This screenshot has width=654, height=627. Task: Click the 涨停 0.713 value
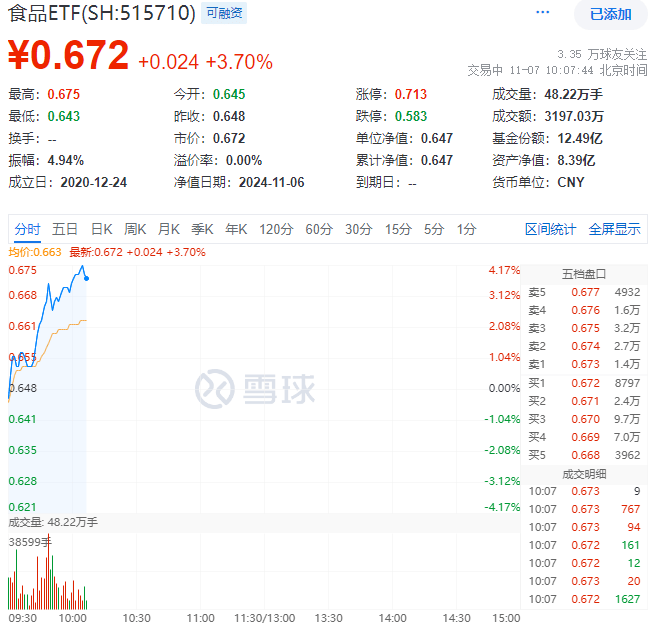click(x=411, y=94)
